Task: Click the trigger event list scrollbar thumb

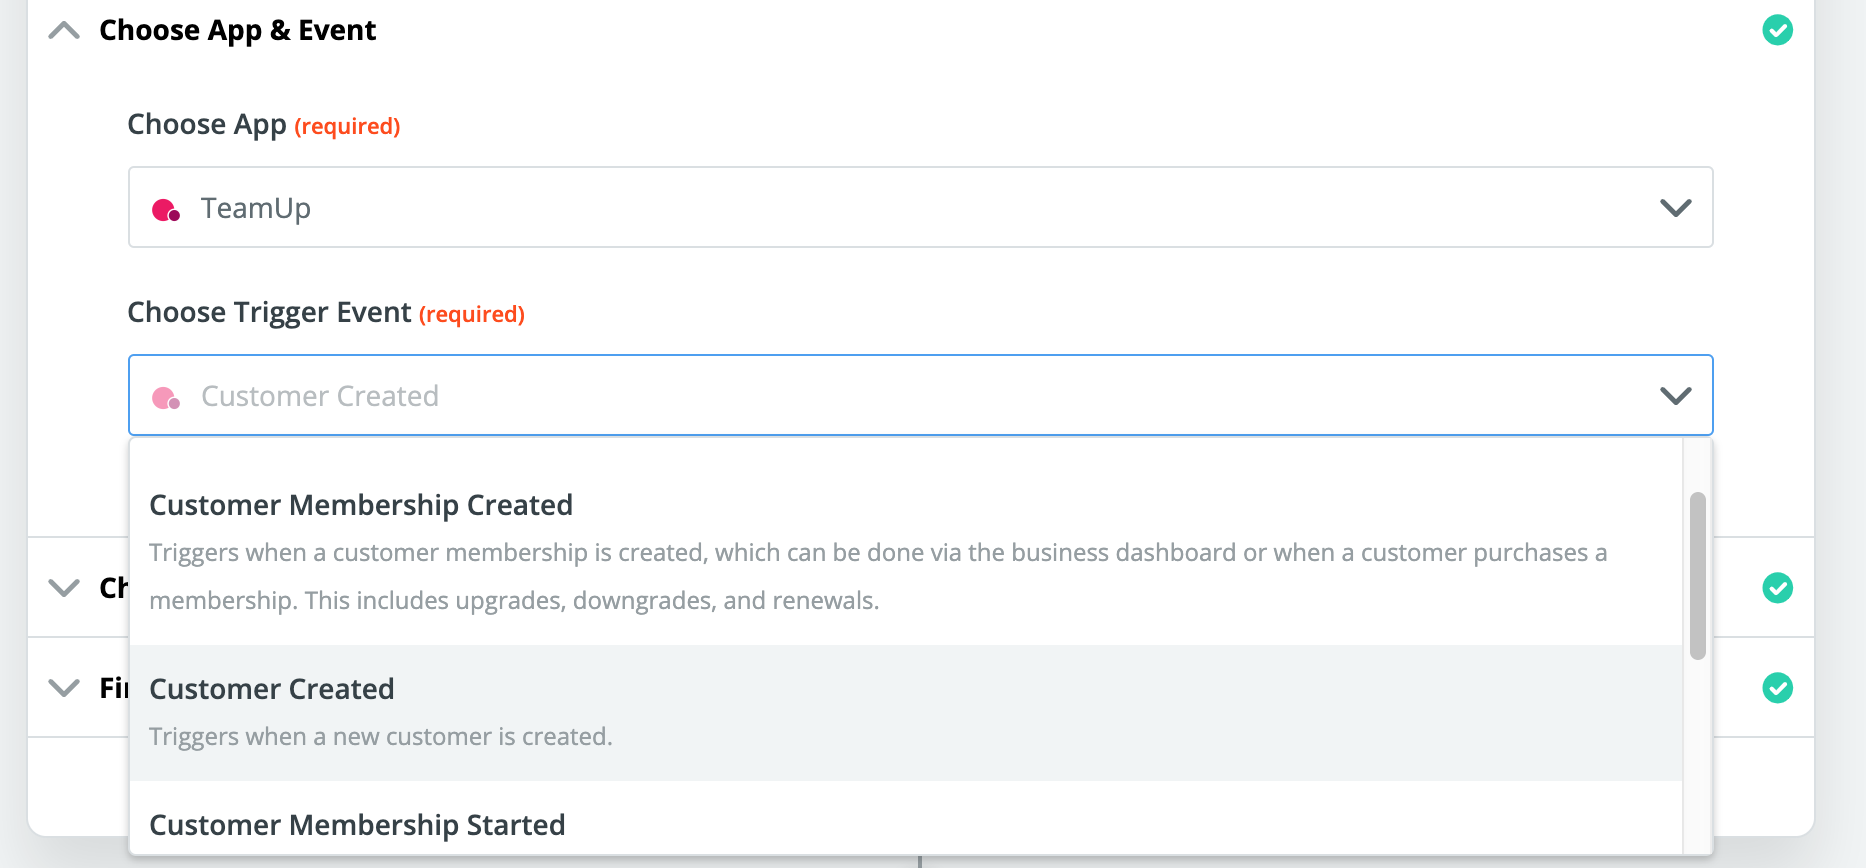Action: pyautogui.click(x=1697, y=576)
